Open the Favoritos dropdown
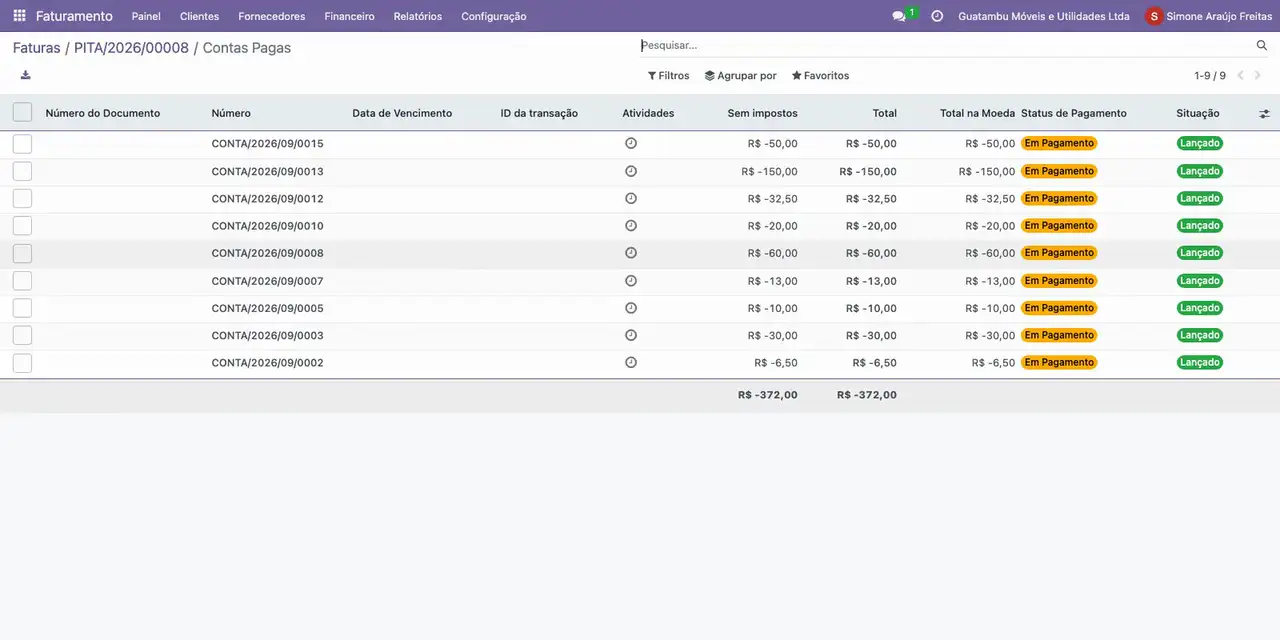 [x=820, y=75]
